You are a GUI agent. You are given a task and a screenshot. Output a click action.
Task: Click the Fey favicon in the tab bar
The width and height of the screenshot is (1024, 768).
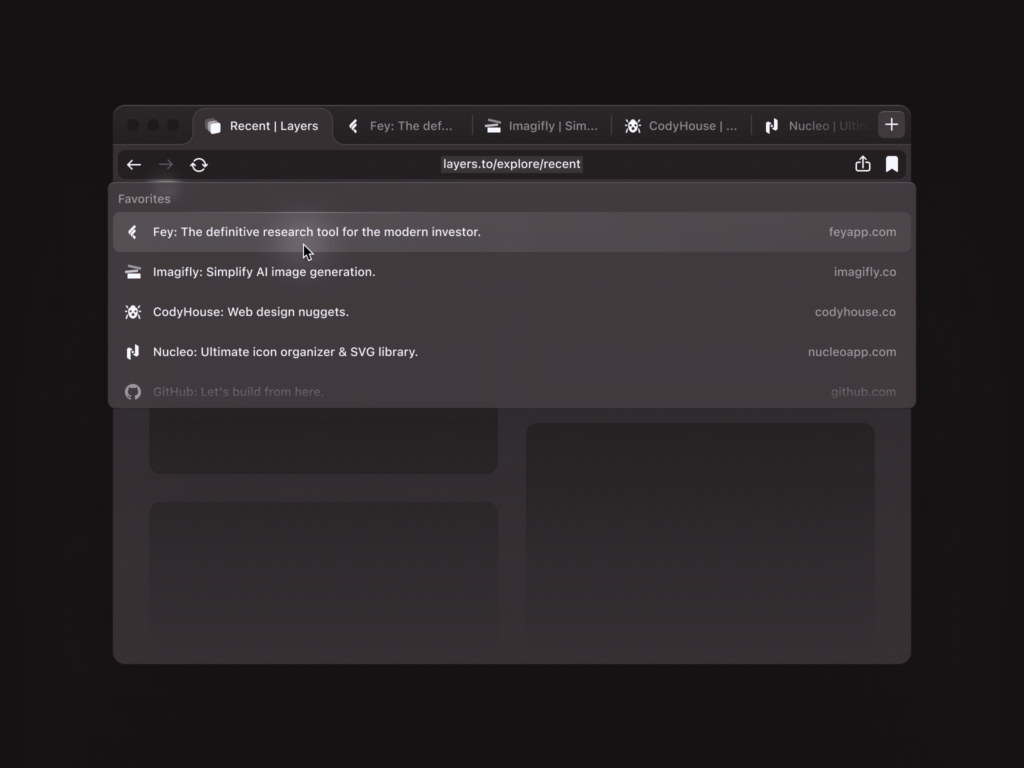point(353,126)
